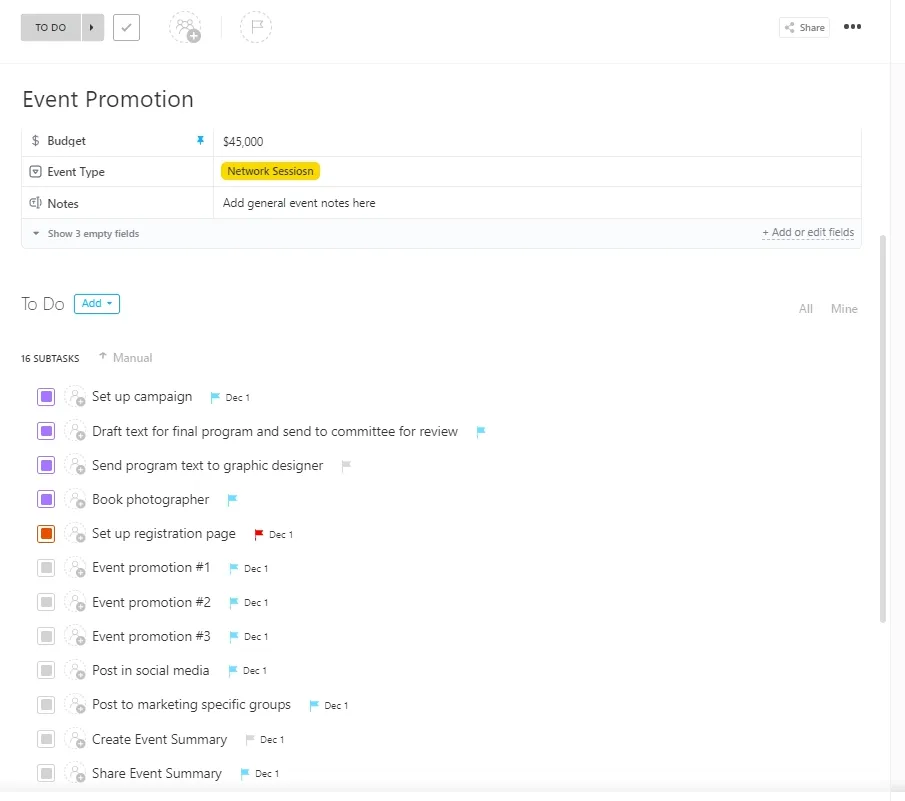This screenshot has height=801, width=905.
Task: Mark task complete with the checkmark button
Action: click(x=126, y=28)
